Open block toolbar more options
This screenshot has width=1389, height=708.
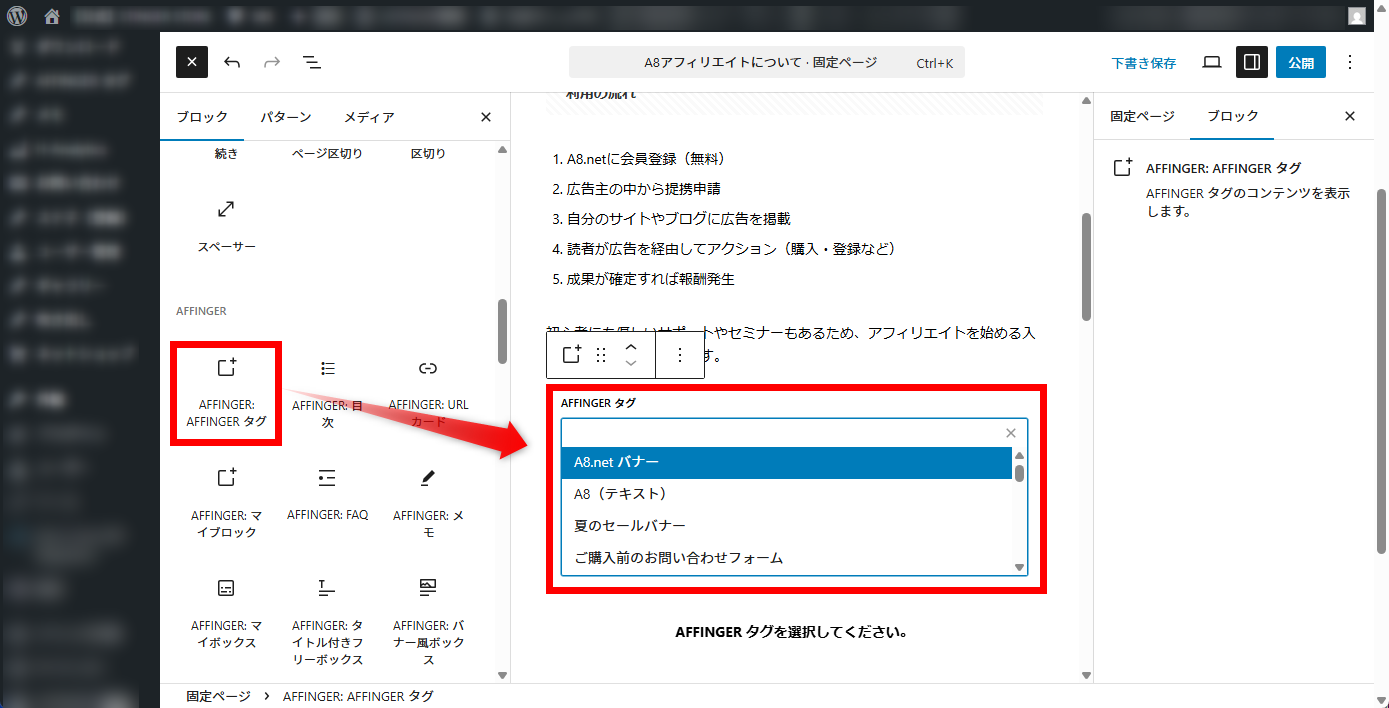pos(680,355)
